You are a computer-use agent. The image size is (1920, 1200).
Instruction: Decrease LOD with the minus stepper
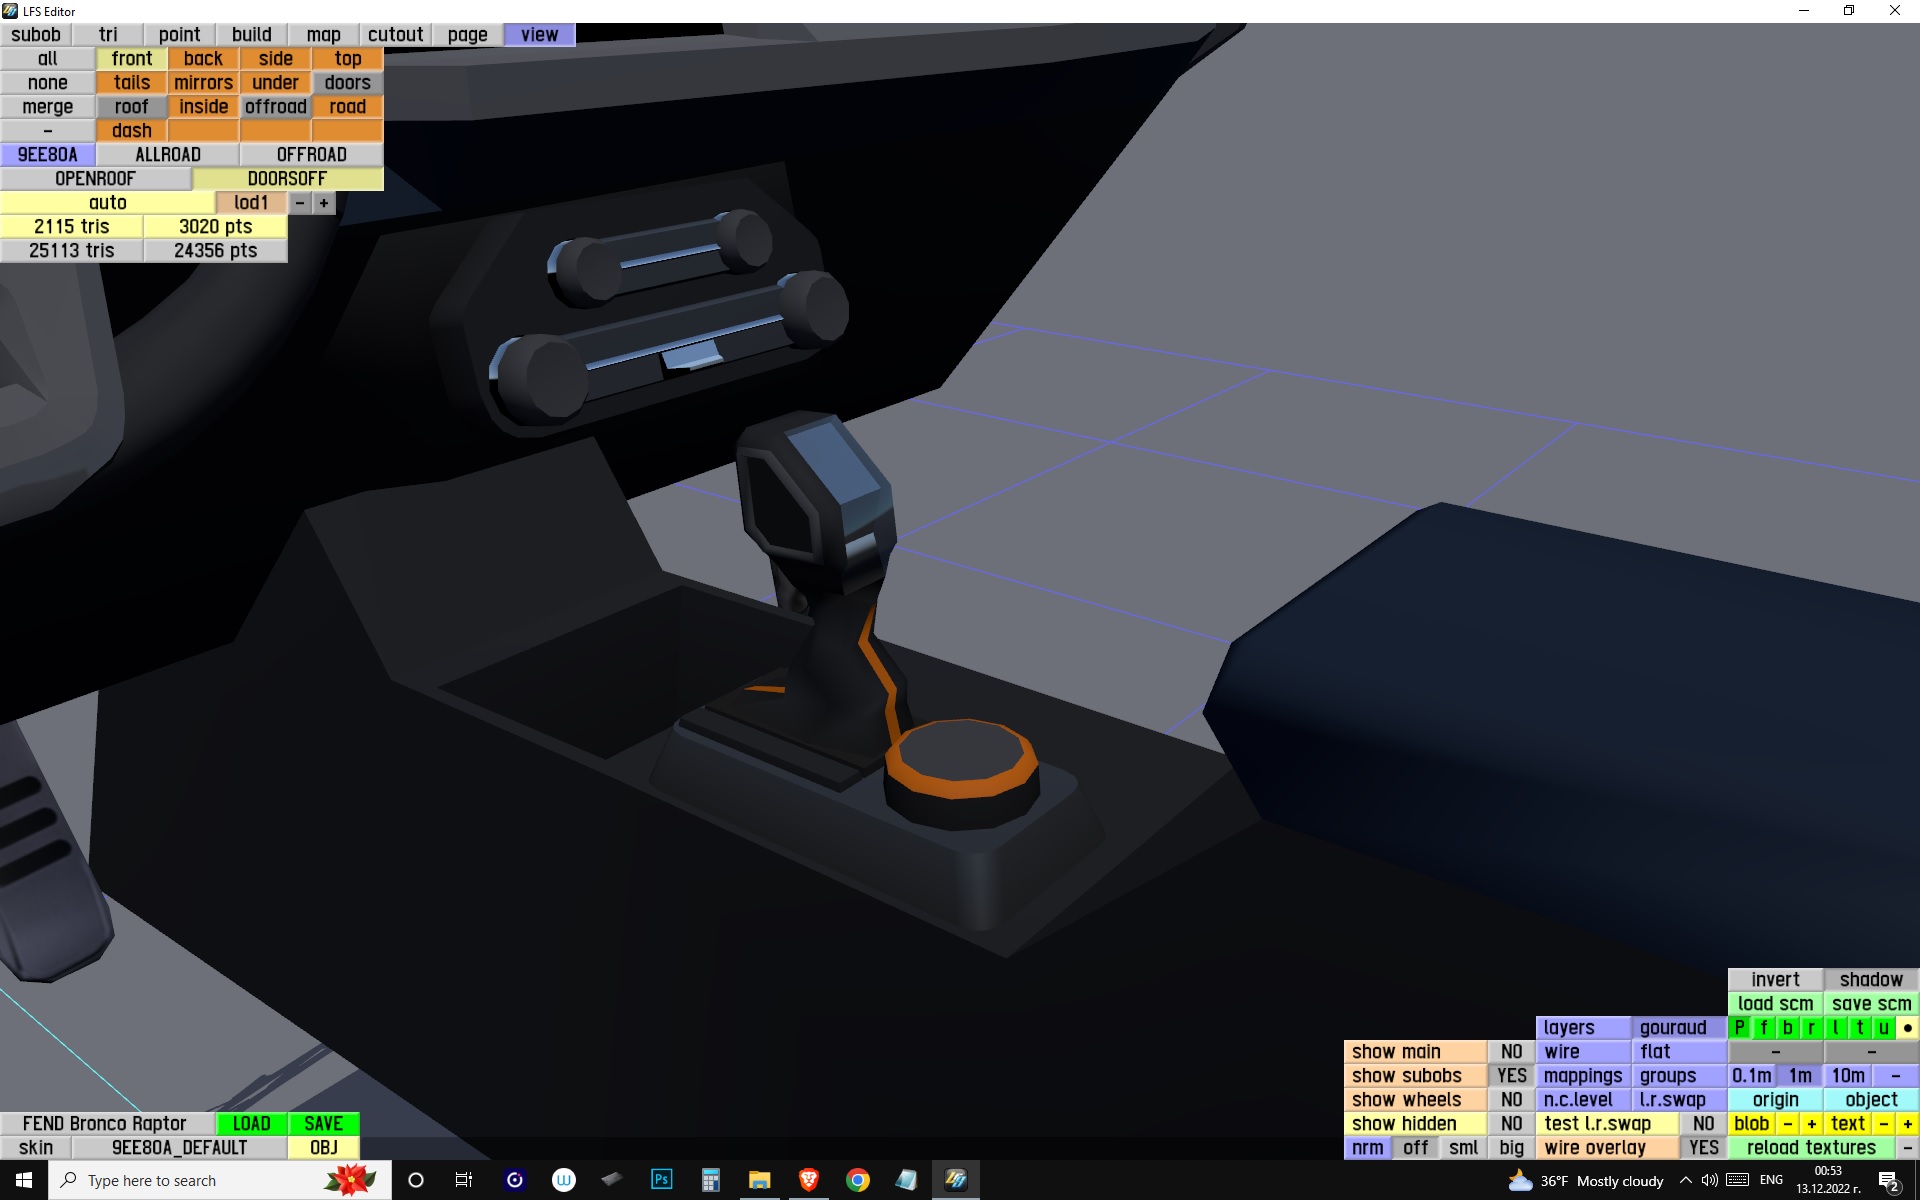pos(299,203)
